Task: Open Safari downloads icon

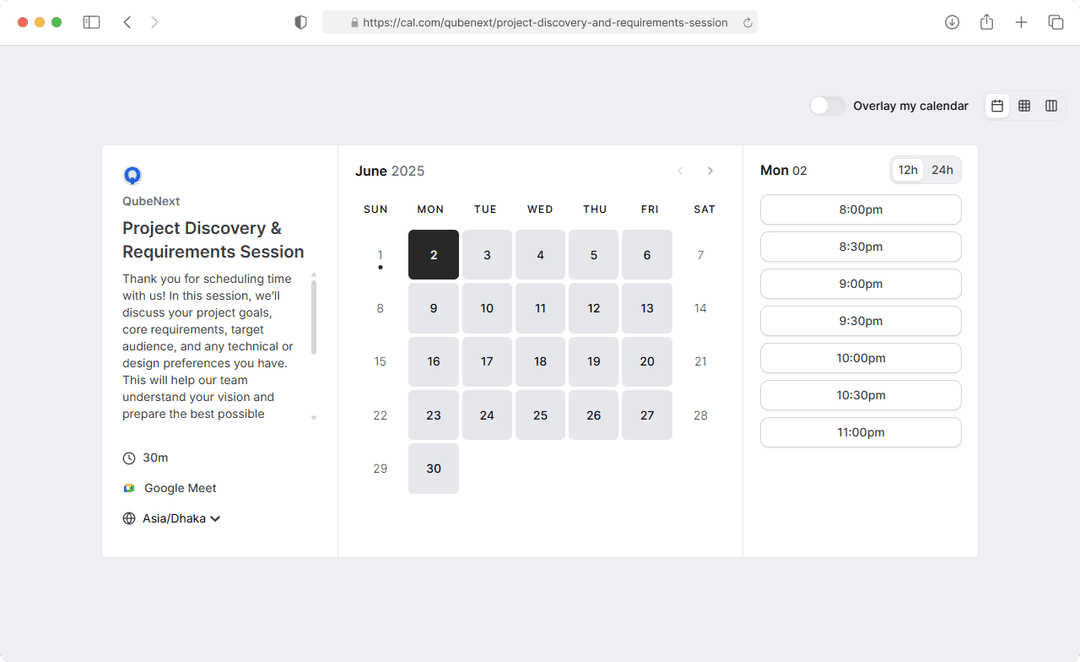Action: point(952,22)
